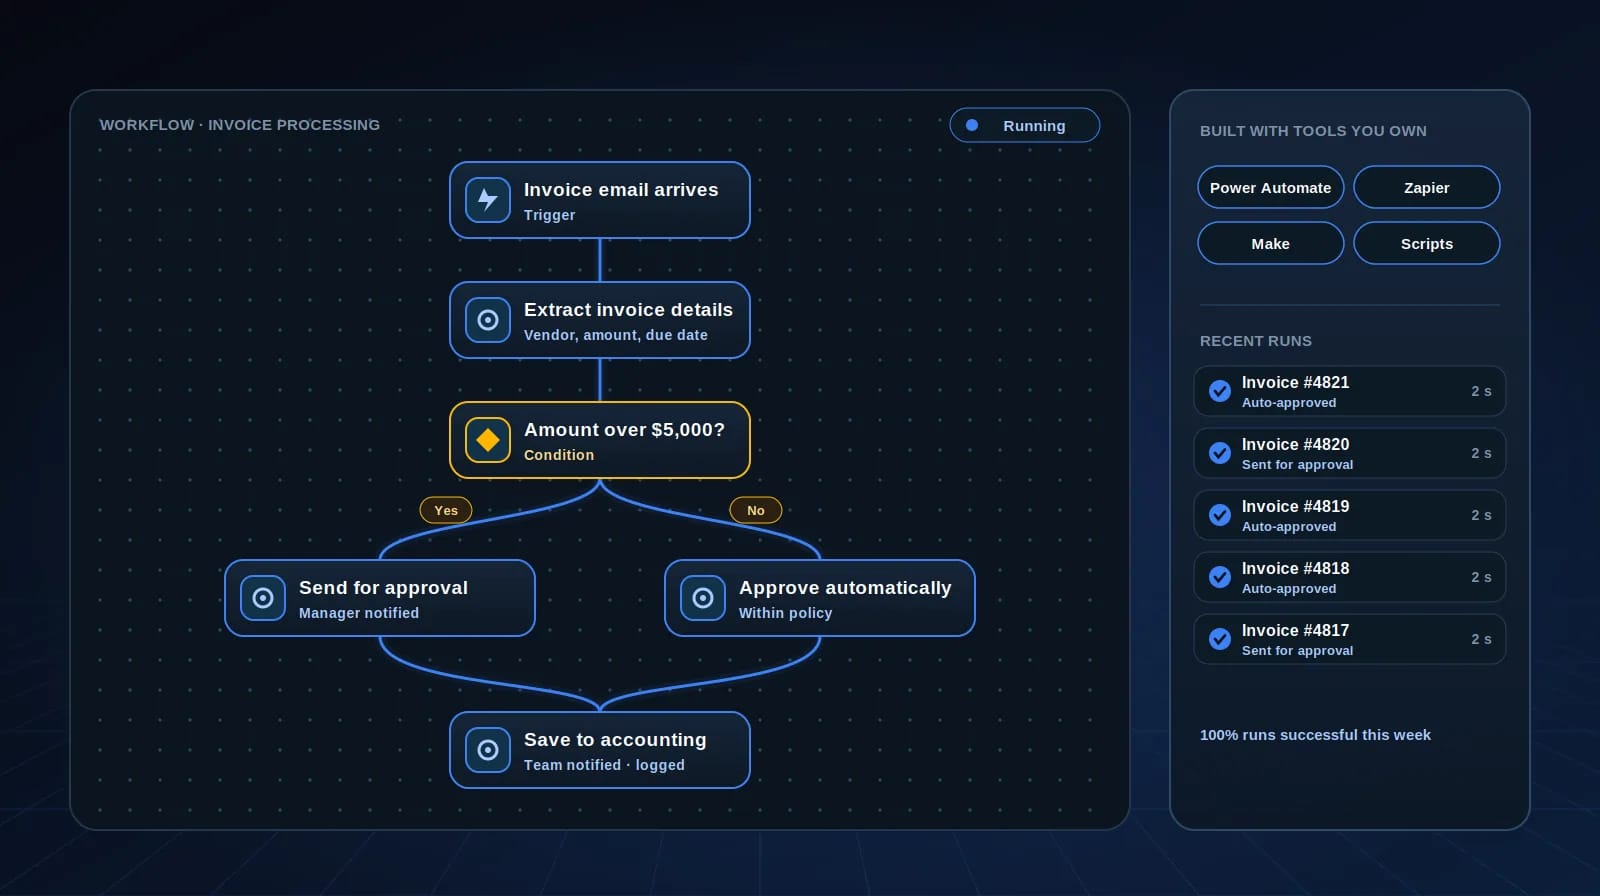Select the No branch label
The image size is (1600, 896).
click(x=756, y=510)
